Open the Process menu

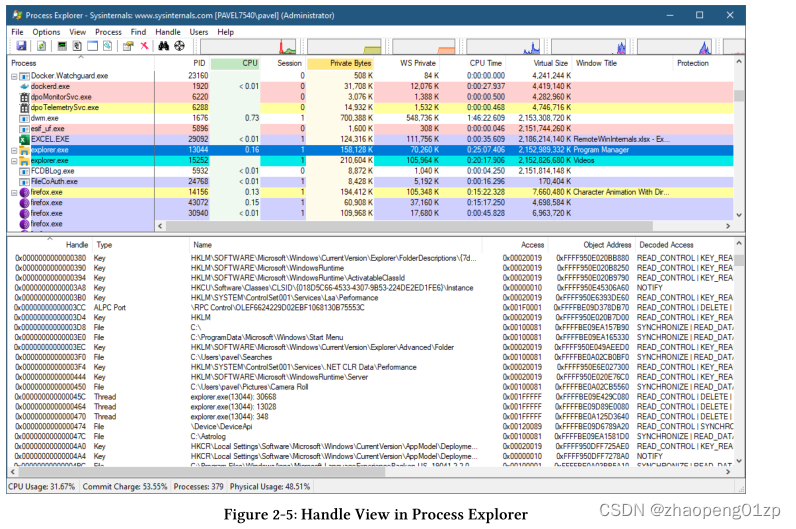[x=108, y=32]
